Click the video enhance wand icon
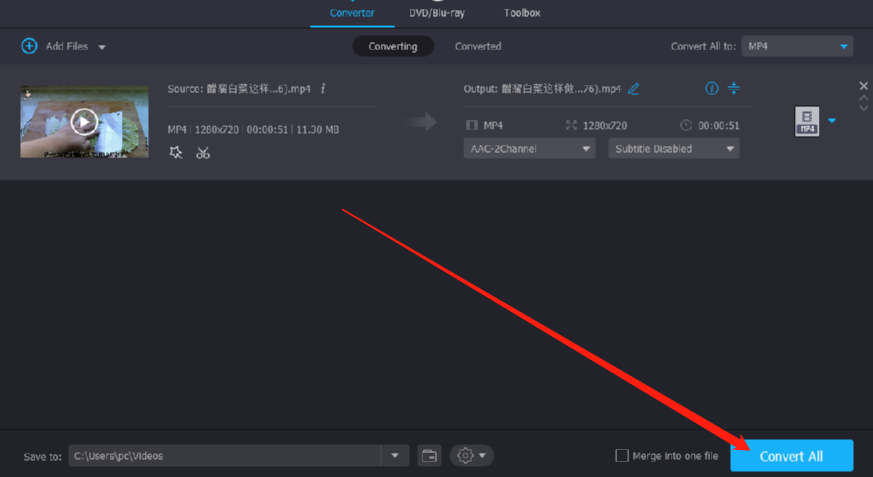Screen dimensions: 873x477 click(x=176, y=153)
